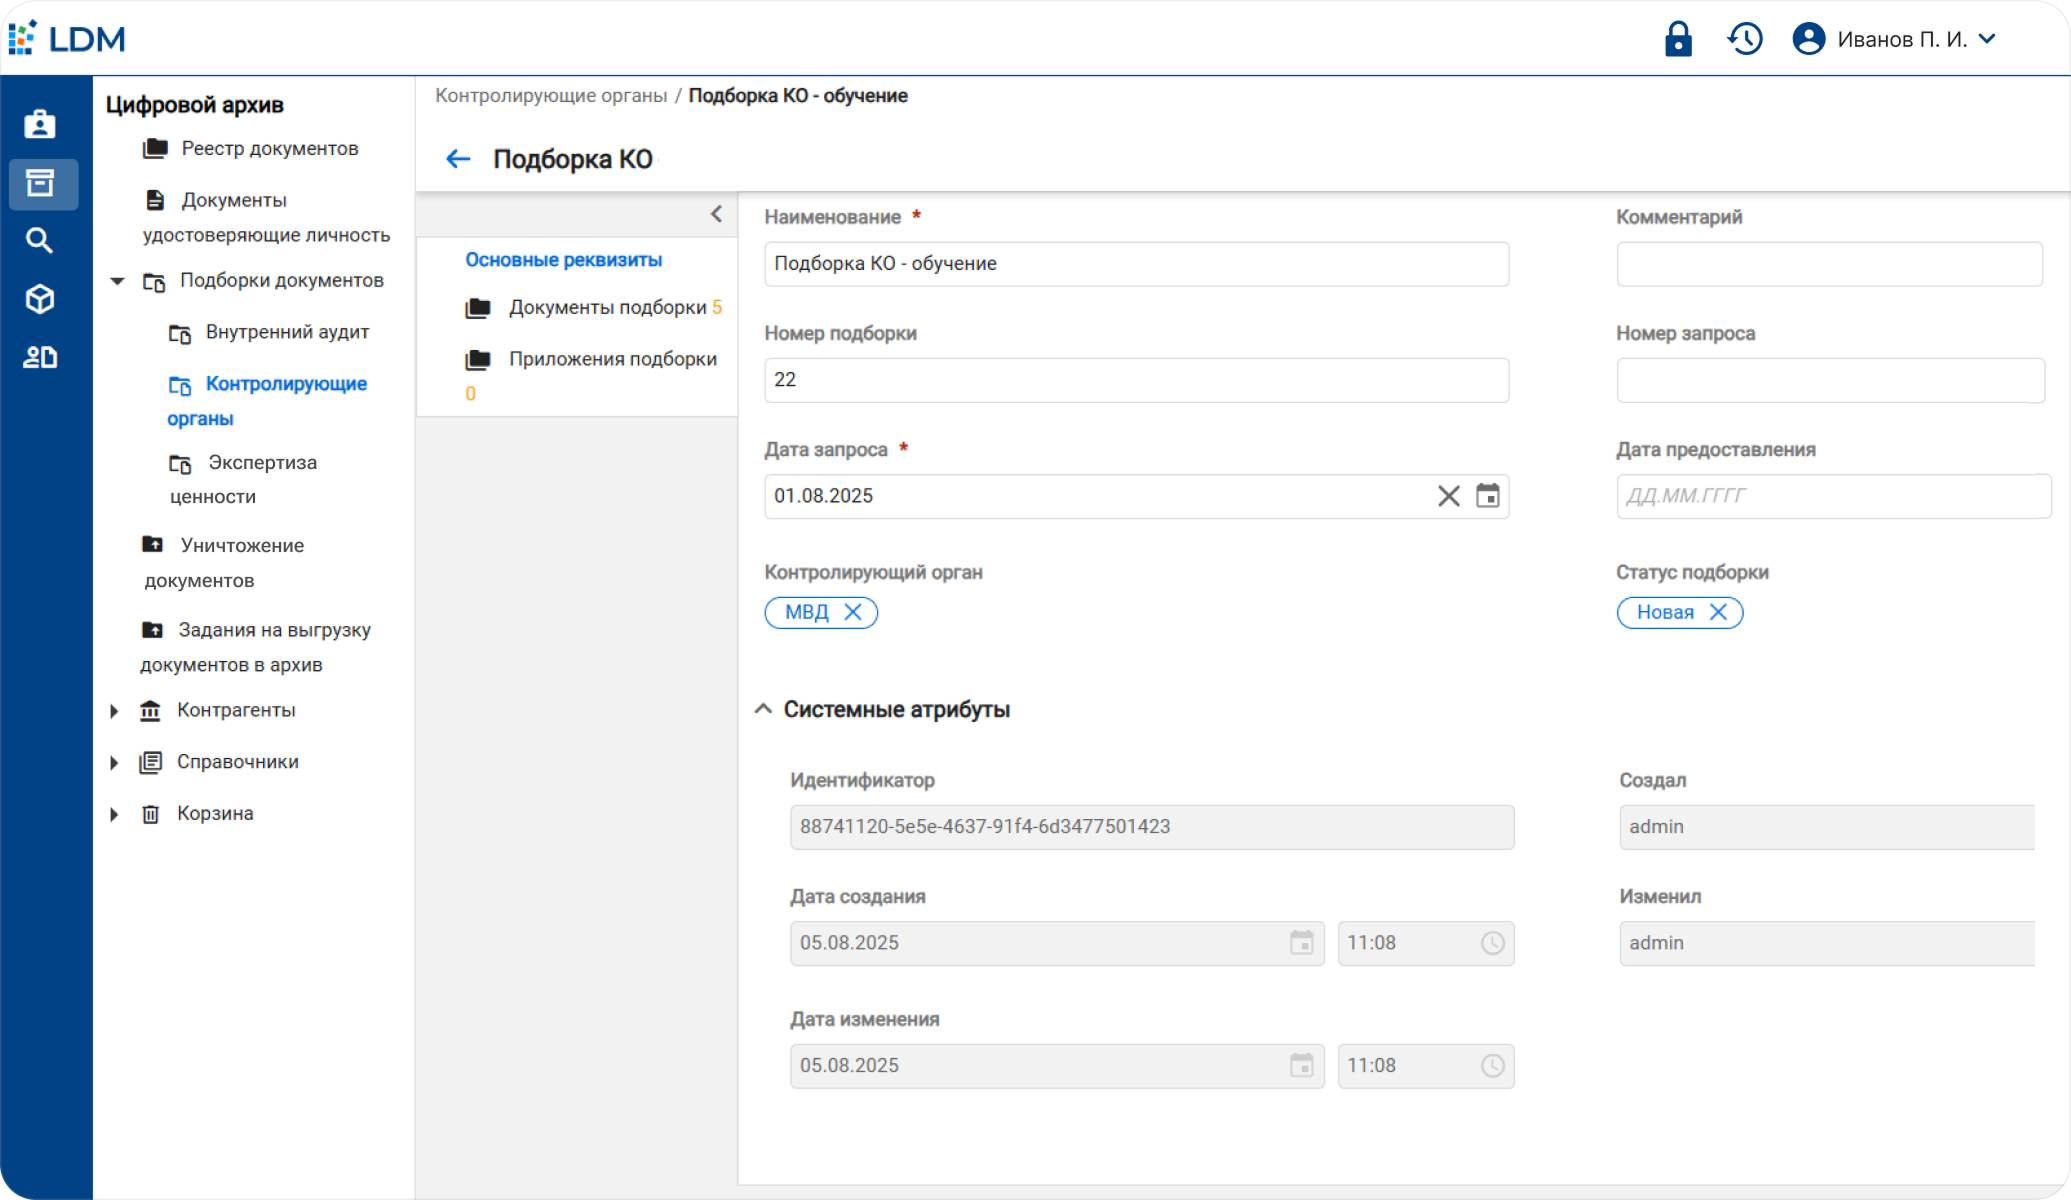Click the archive box sidebar icon
This screenshot has height=1200, width=2071.
coord(40,184)
